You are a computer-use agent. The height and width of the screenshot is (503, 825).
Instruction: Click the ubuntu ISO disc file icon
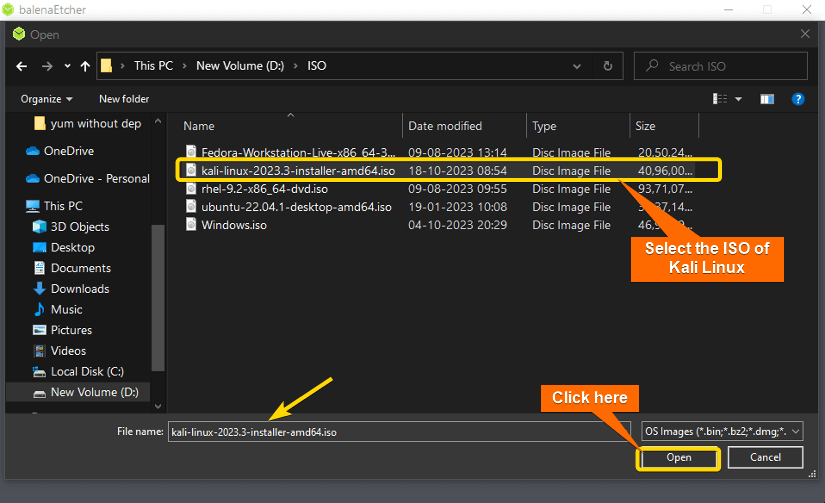pyautogui.click(x=192, y=206)
